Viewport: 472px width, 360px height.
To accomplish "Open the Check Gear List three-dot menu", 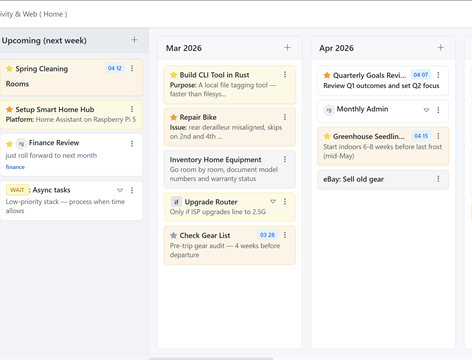I will point(285,235).
